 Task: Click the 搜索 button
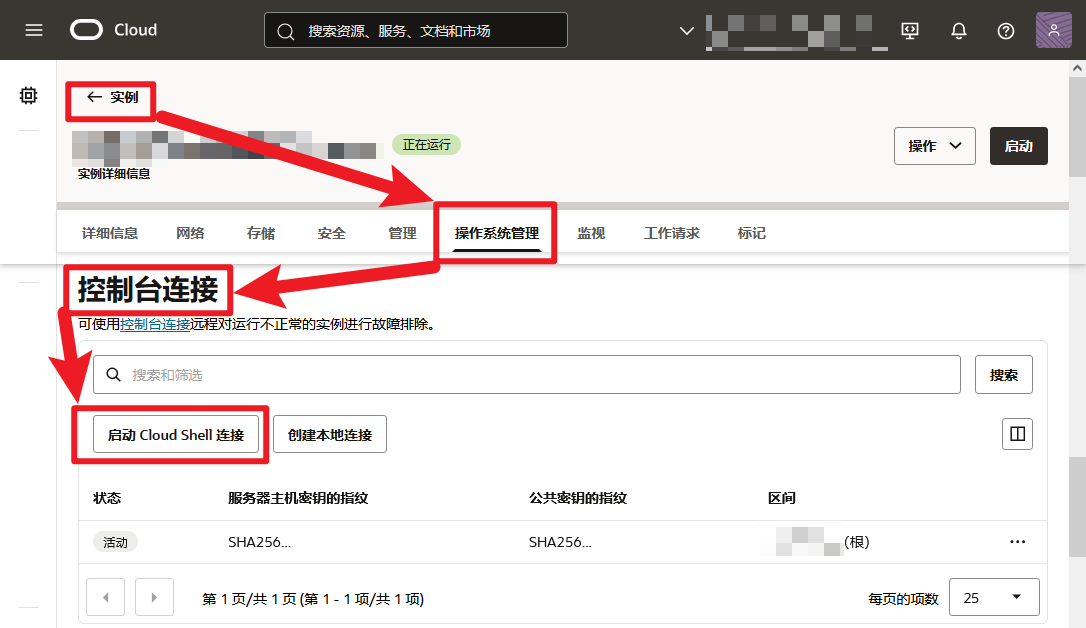click(x=1004, y=375)
